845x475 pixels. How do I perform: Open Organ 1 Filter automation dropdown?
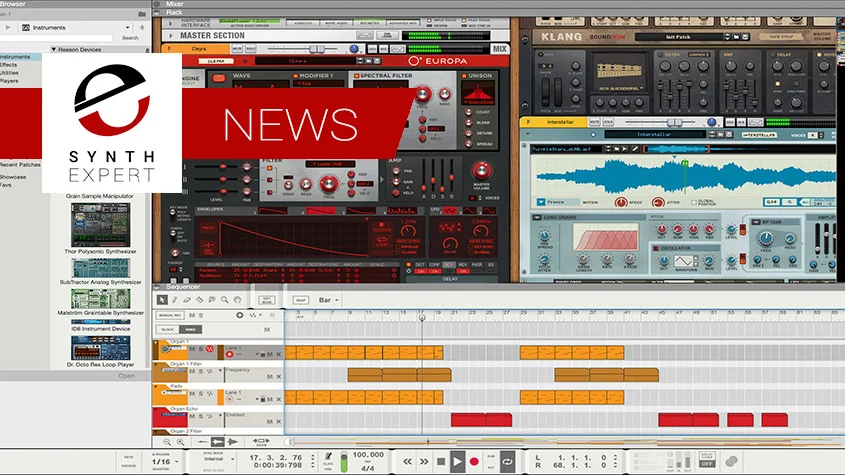click(220, 371)
